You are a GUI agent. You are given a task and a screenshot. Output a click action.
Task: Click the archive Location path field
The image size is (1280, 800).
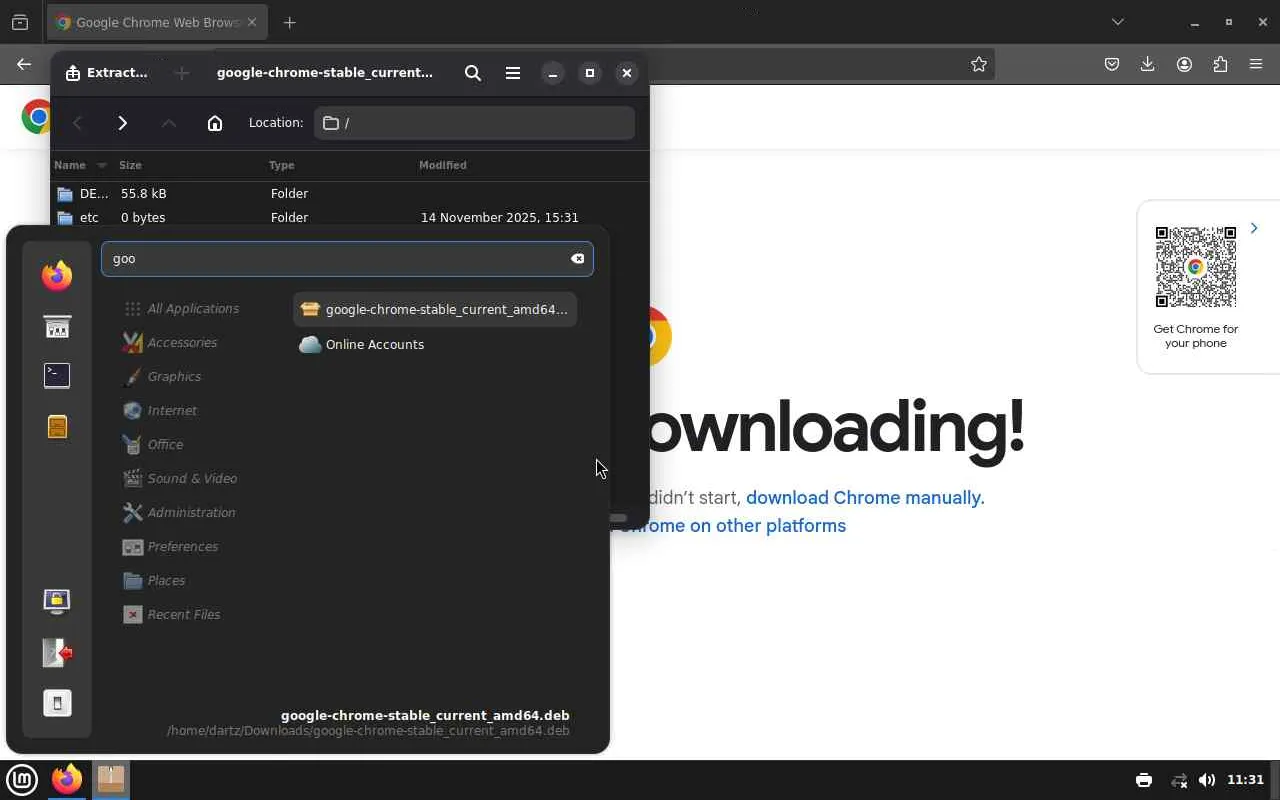[x=474, y=123]
